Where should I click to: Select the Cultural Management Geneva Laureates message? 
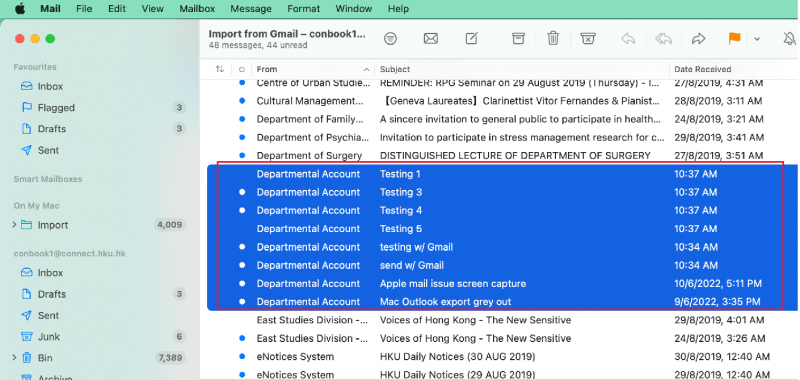point(502,101)
